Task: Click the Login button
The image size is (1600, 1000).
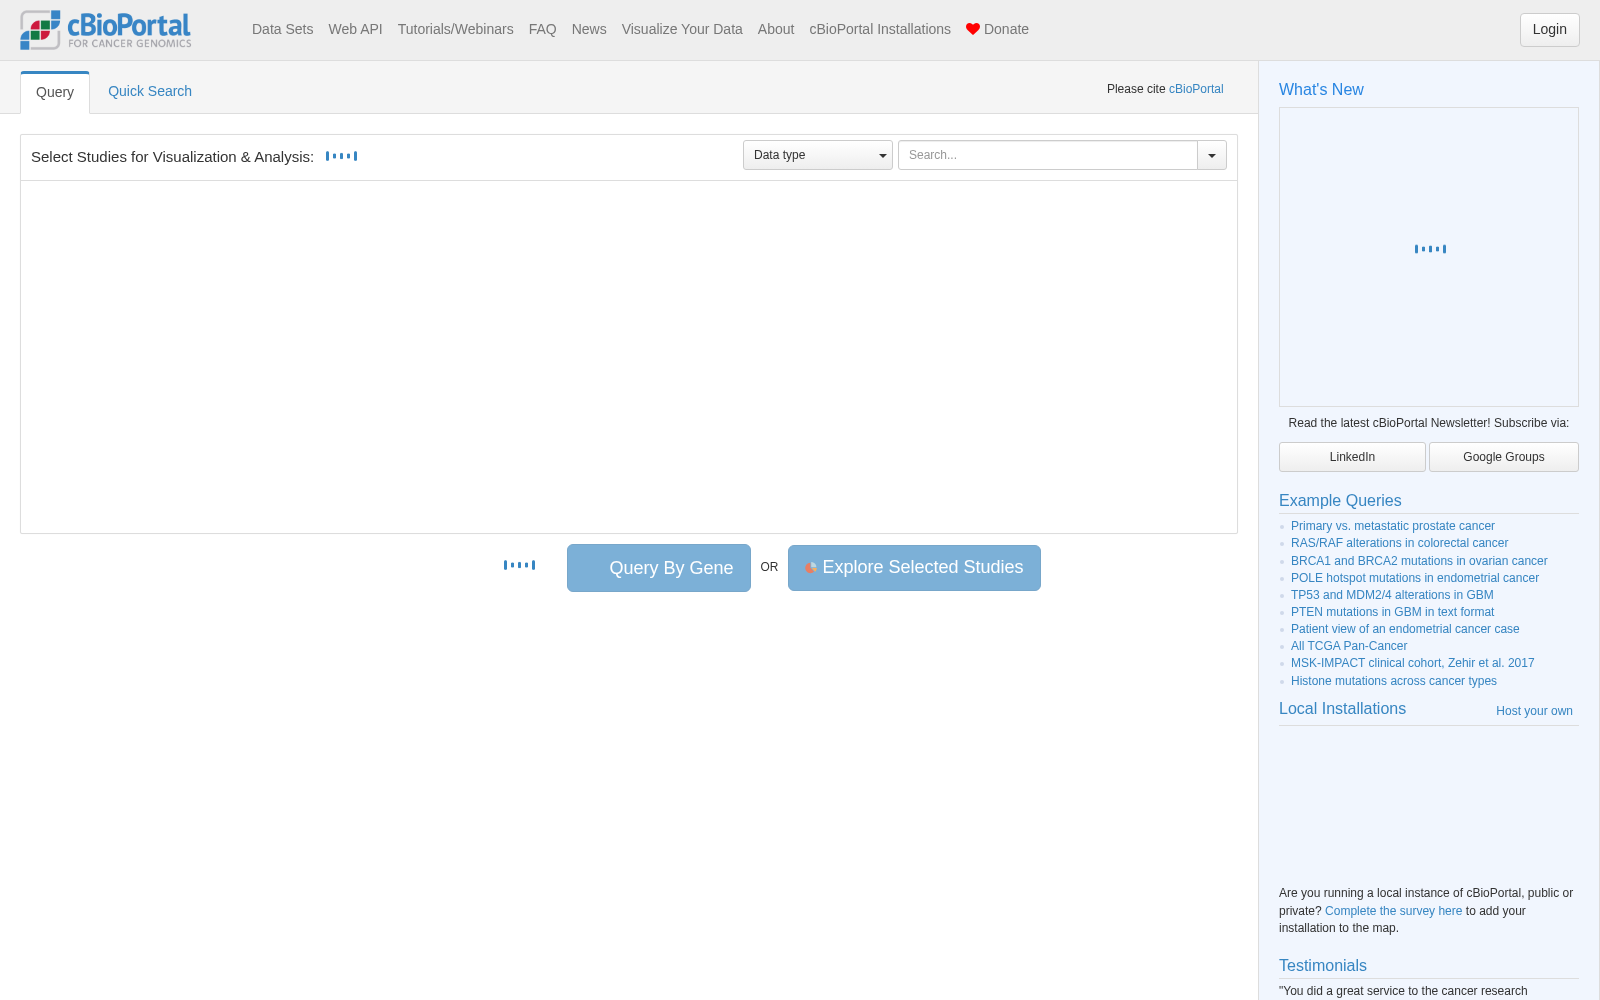Action: click(1549, 29)
